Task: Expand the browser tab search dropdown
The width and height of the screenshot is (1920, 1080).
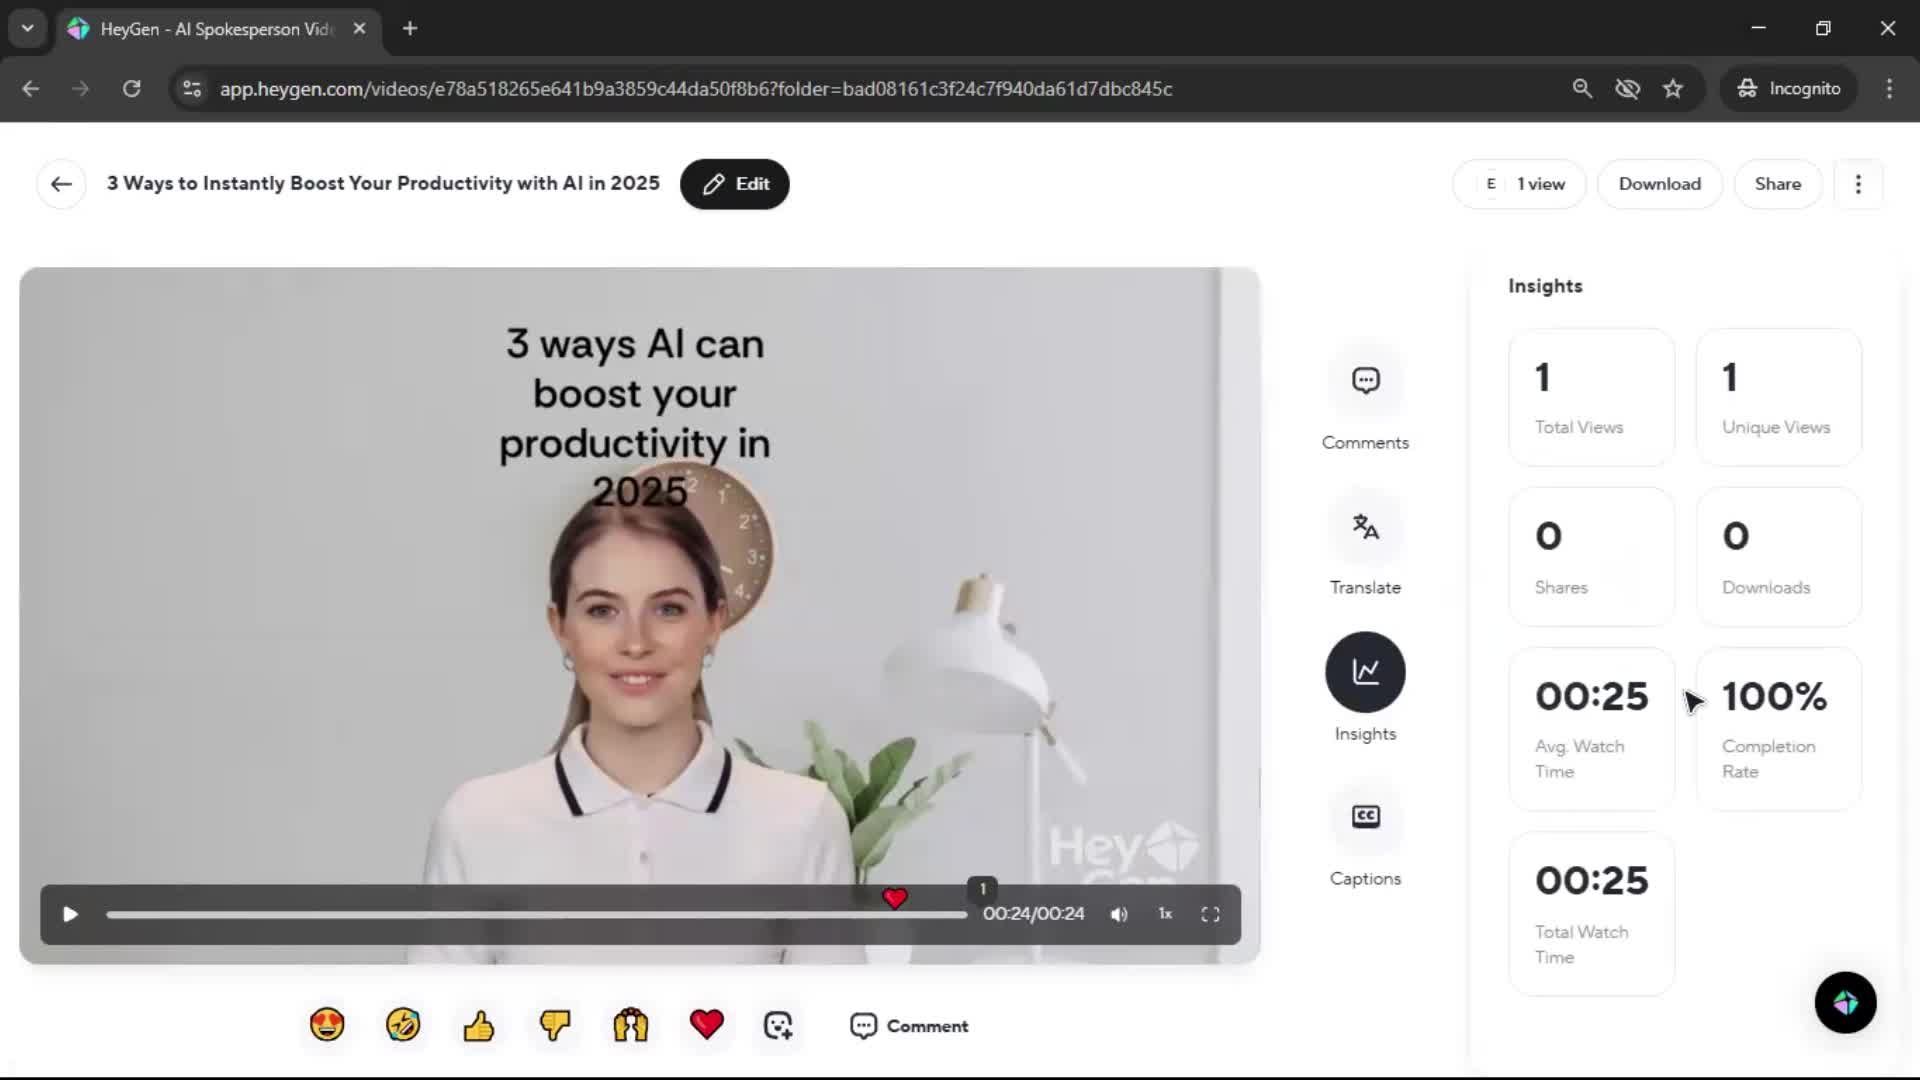Action: coord(27,28)
